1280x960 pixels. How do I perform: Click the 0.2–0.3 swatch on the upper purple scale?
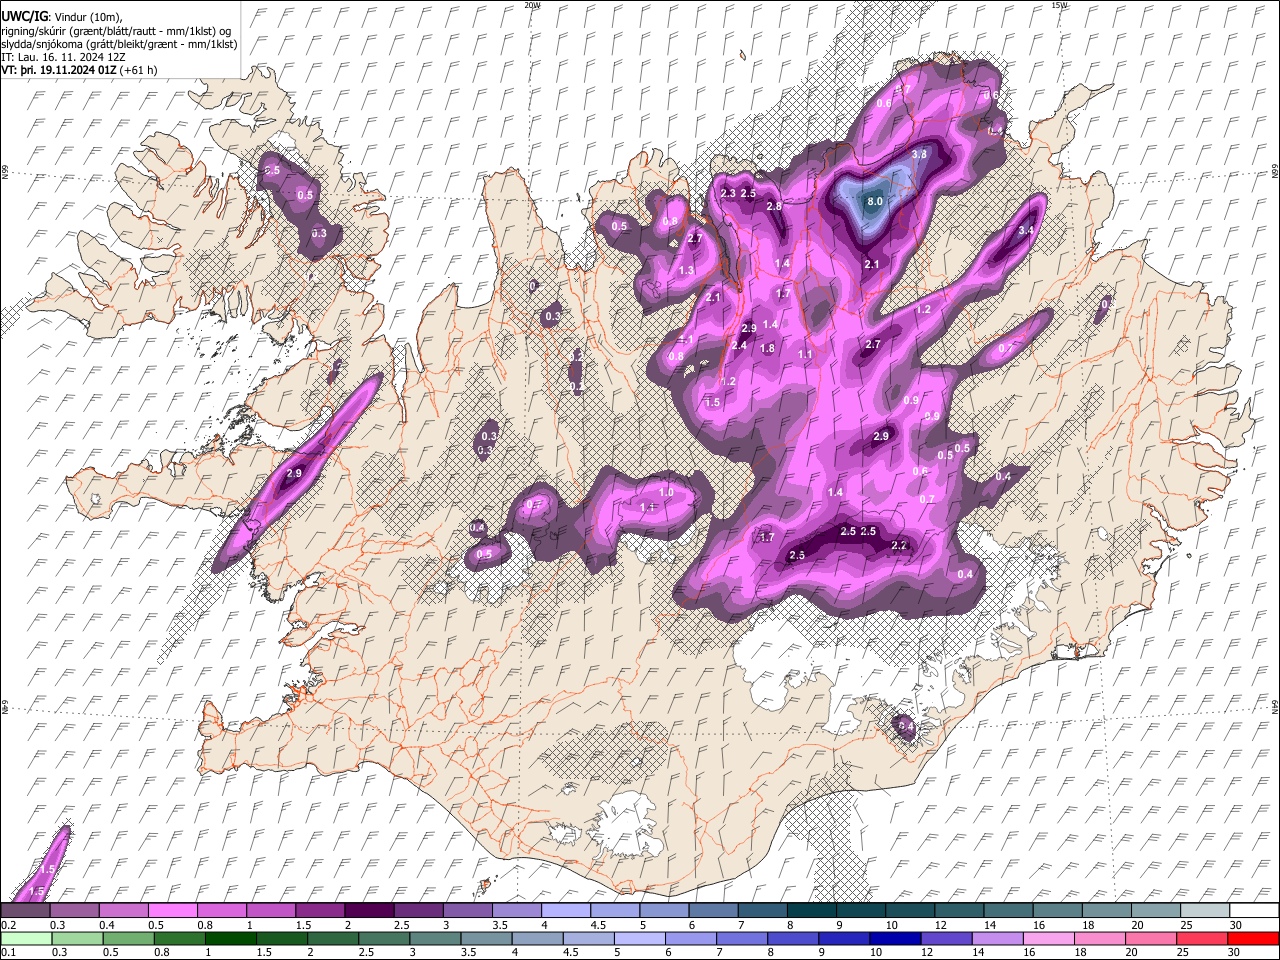(25, 911)
